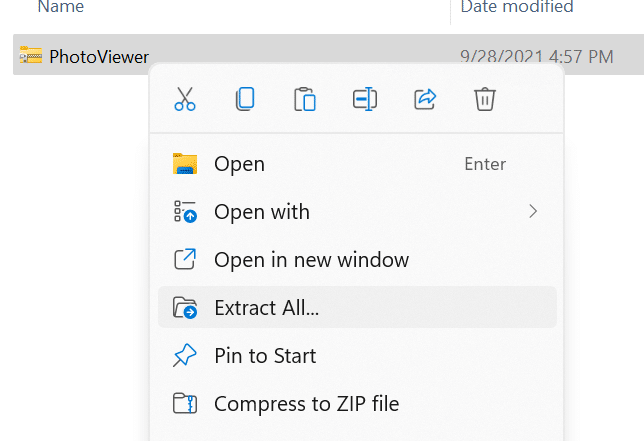This screenshot has width=644, height=441.
Task: Select the PhotoViewer zip file name
Action: coord(99,57)
